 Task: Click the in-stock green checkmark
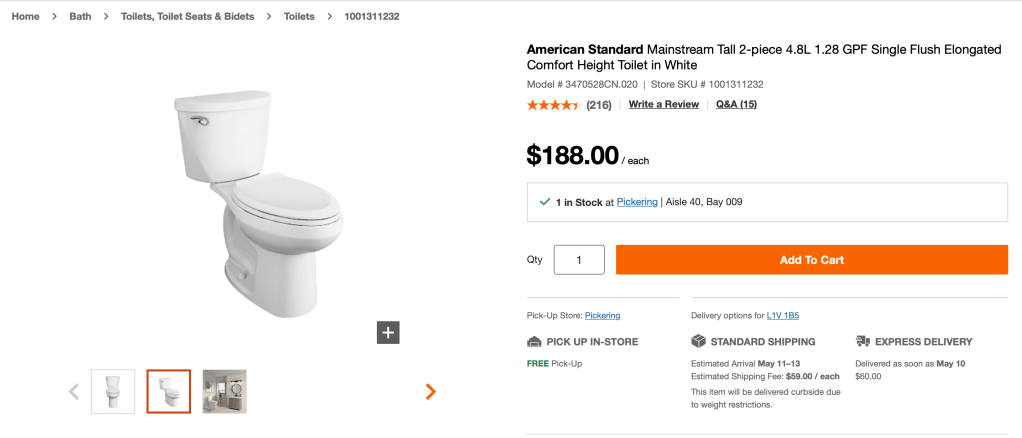point(544,202)
